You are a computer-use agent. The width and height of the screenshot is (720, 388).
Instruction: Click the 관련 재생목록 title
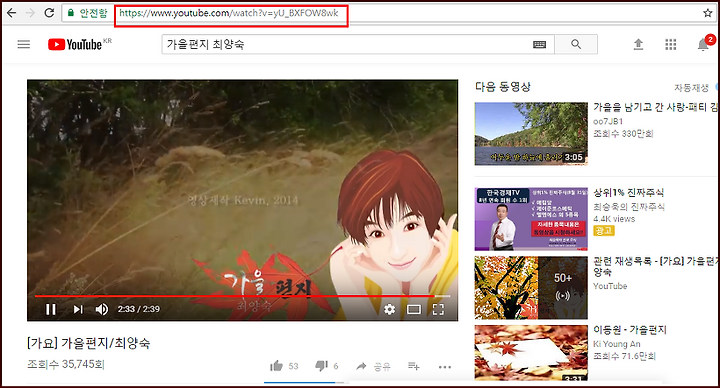tap(656, 266)
